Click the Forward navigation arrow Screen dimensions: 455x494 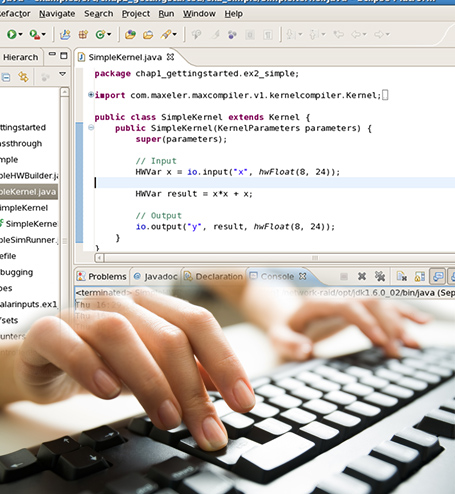pos(379,34)
